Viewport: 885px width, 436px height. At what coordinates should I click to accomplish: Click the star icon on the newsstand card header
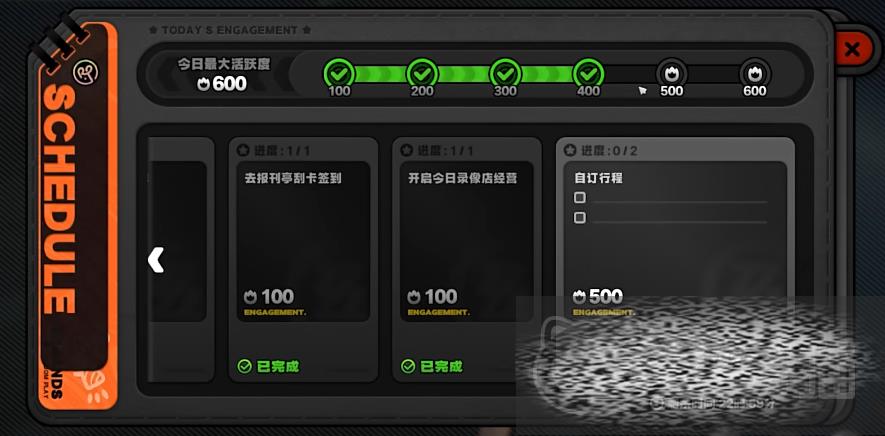coord(243,150)
